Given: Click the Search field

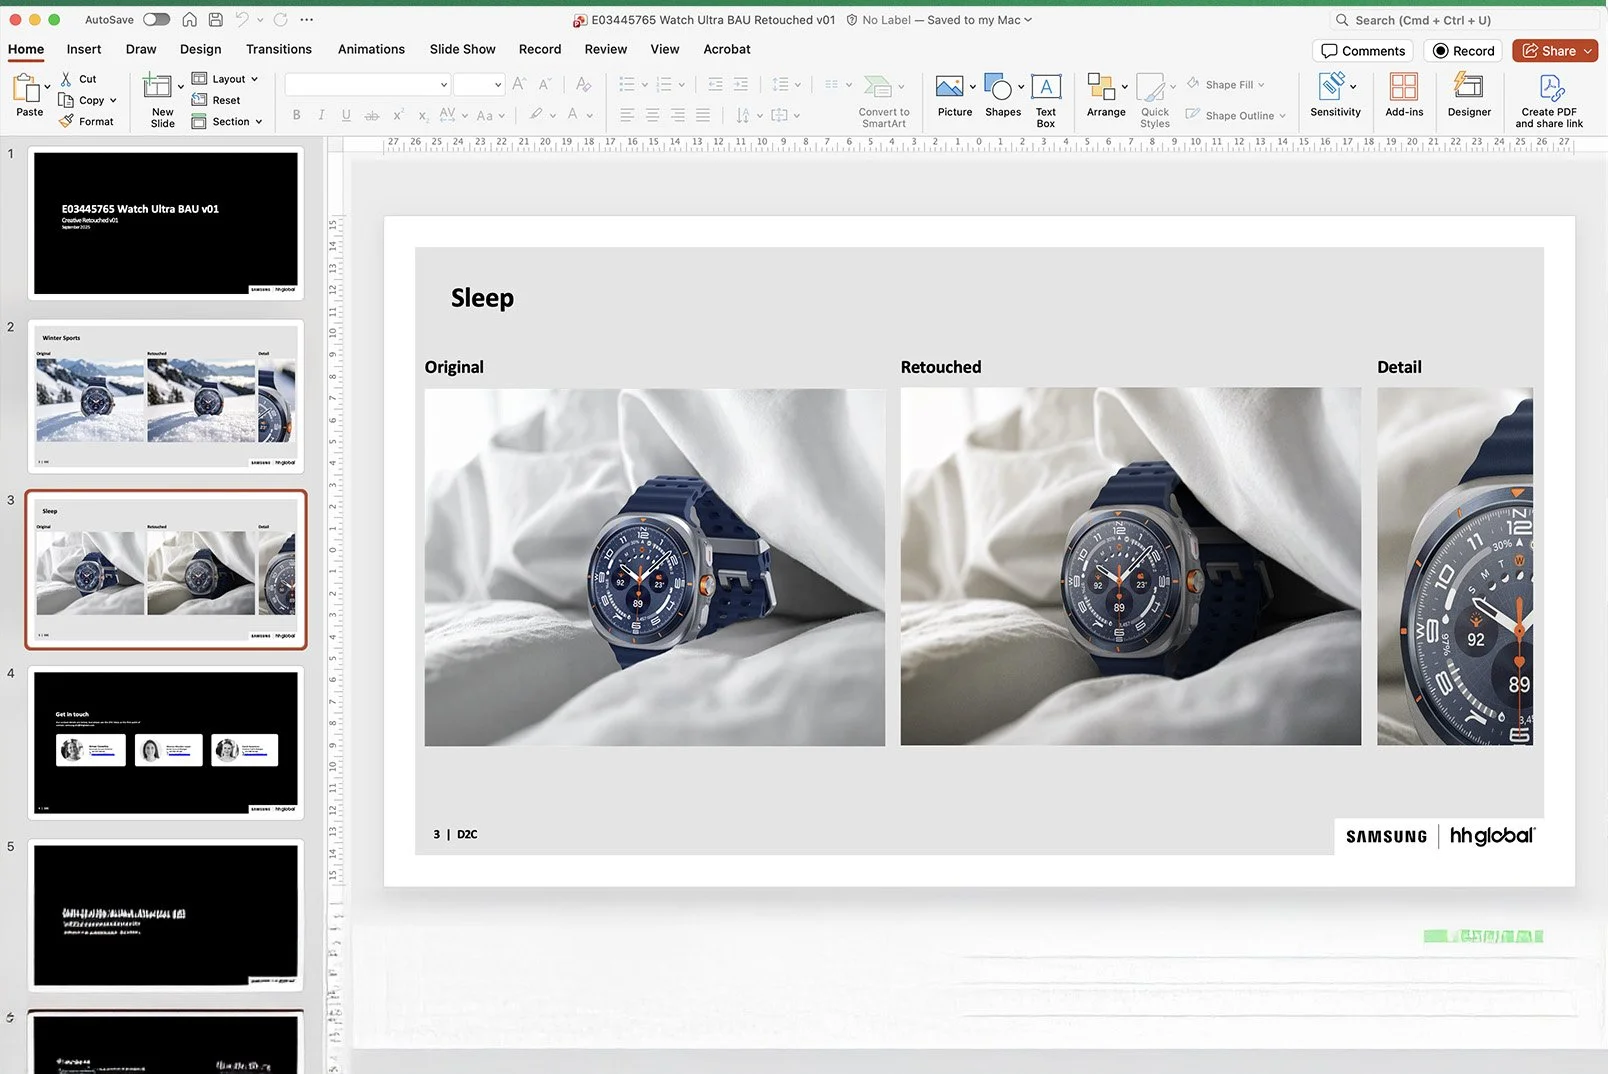Looking at the screenshot, I should (1467, 20).
